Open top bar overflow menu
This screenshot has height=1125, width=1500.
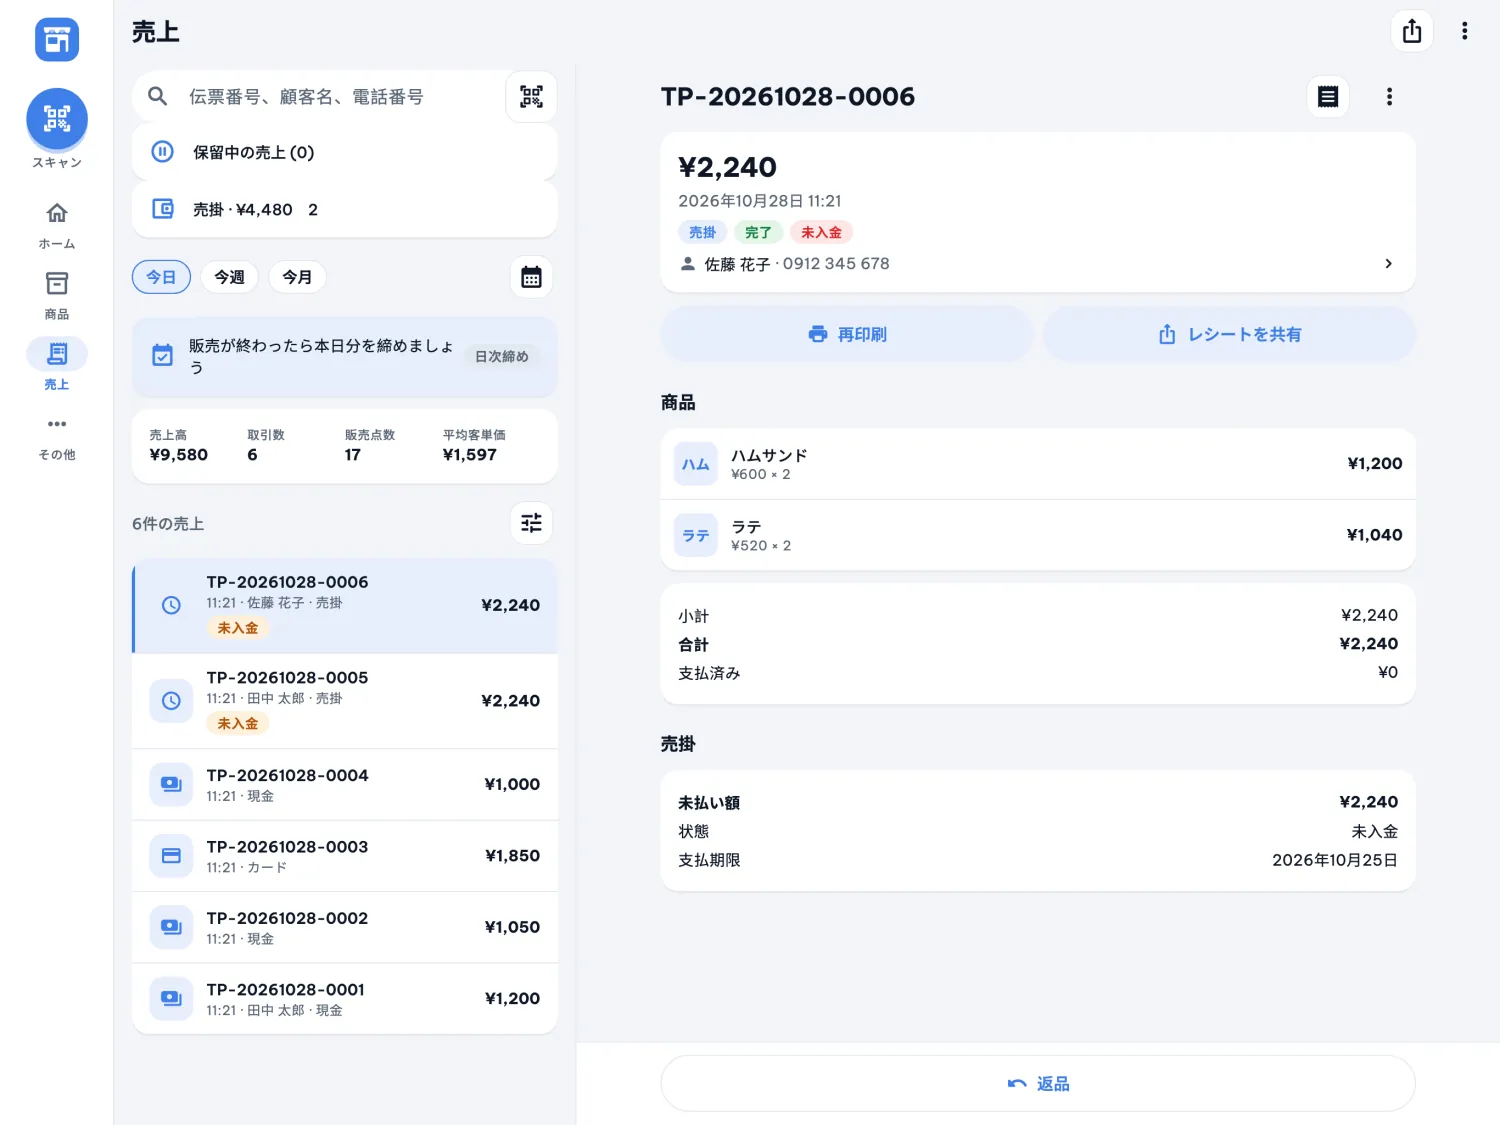coord(1465,31)
